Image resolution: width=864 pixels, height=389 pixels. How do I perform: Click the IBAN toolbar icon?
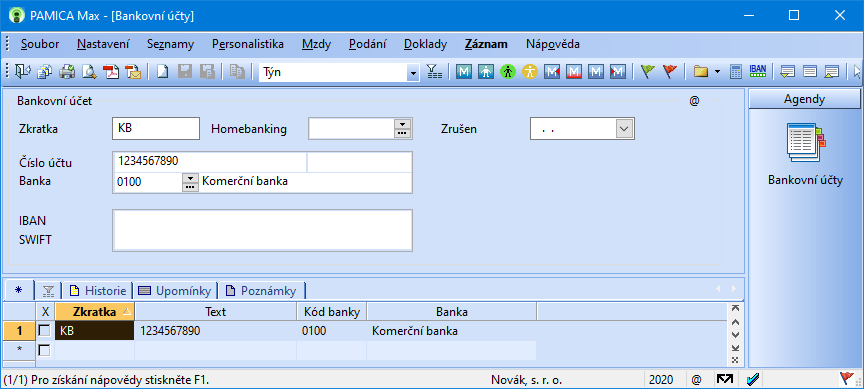point(758,71)
